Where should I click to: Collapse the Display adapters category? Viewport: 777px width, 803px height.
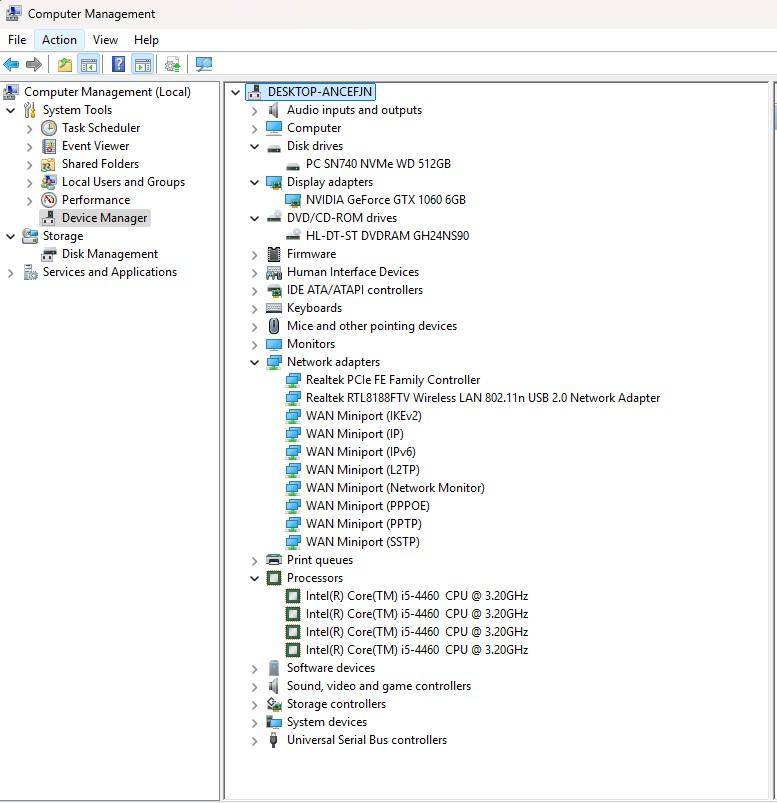pos(255,182)
